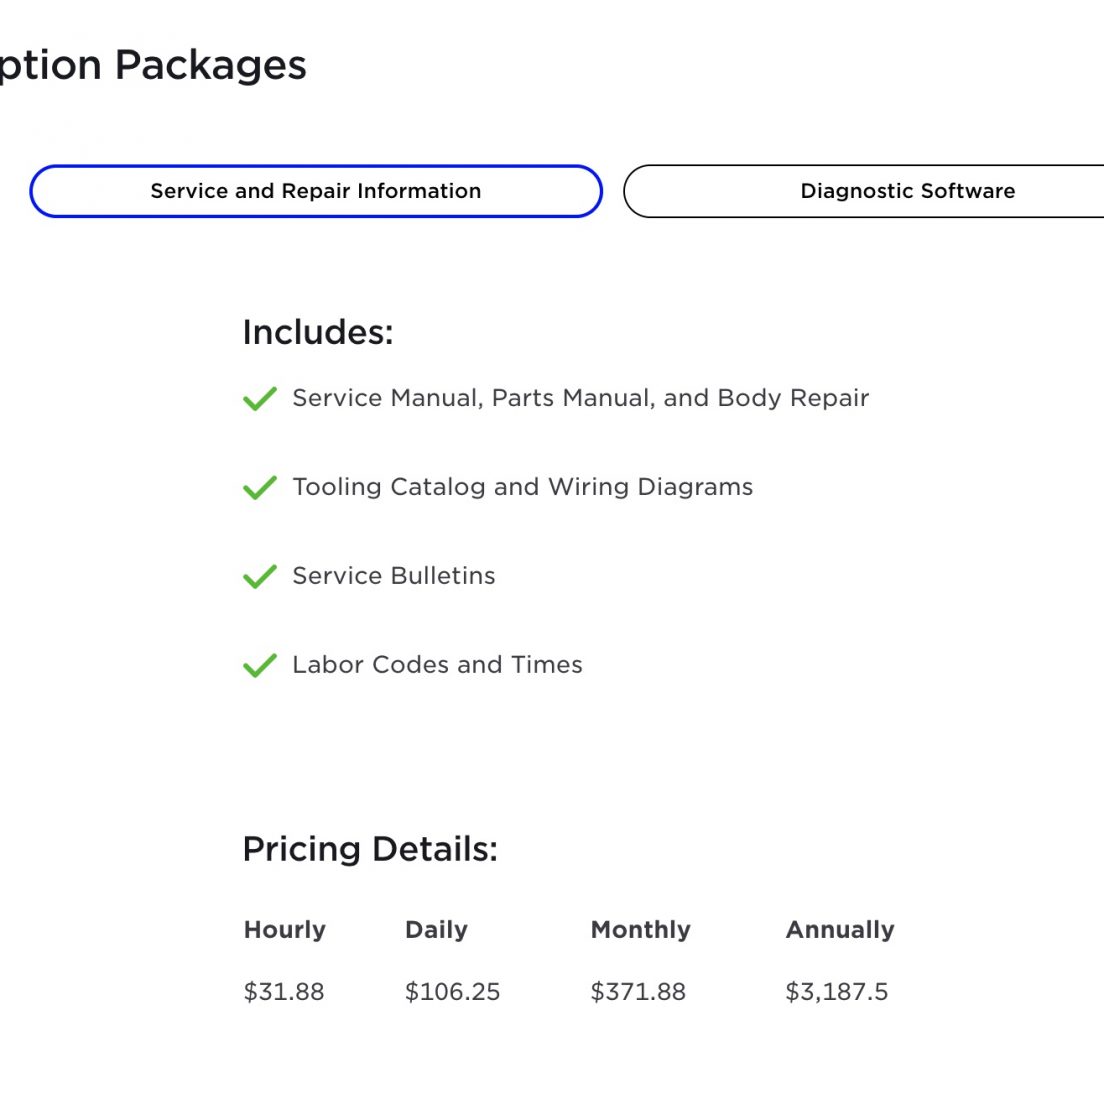Viewport: 1104px width, 1104px height.
Task: Select the Monthly pricing column header
Action: [640, 929]
